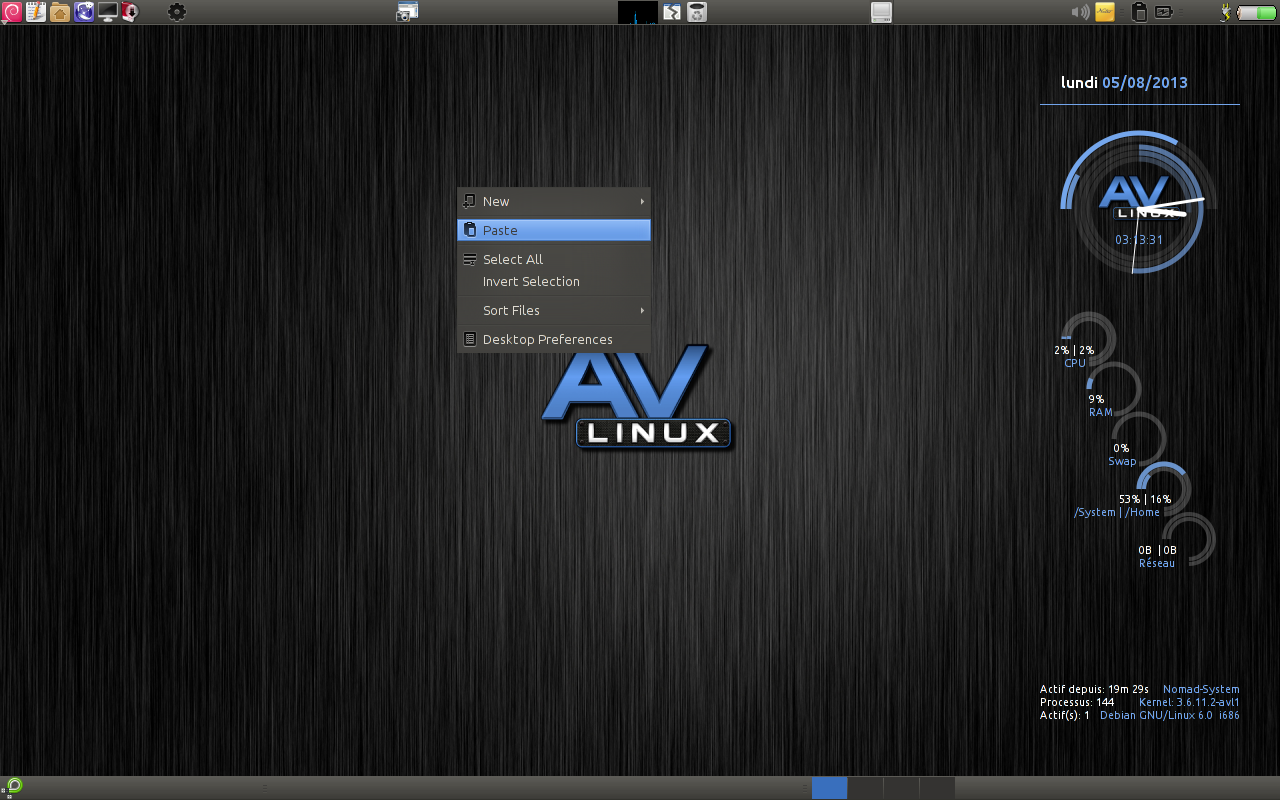Viewport: 1280px width, 800px height.
Task: Switch to the first blue workspace
Action: (x=829, y=788)
